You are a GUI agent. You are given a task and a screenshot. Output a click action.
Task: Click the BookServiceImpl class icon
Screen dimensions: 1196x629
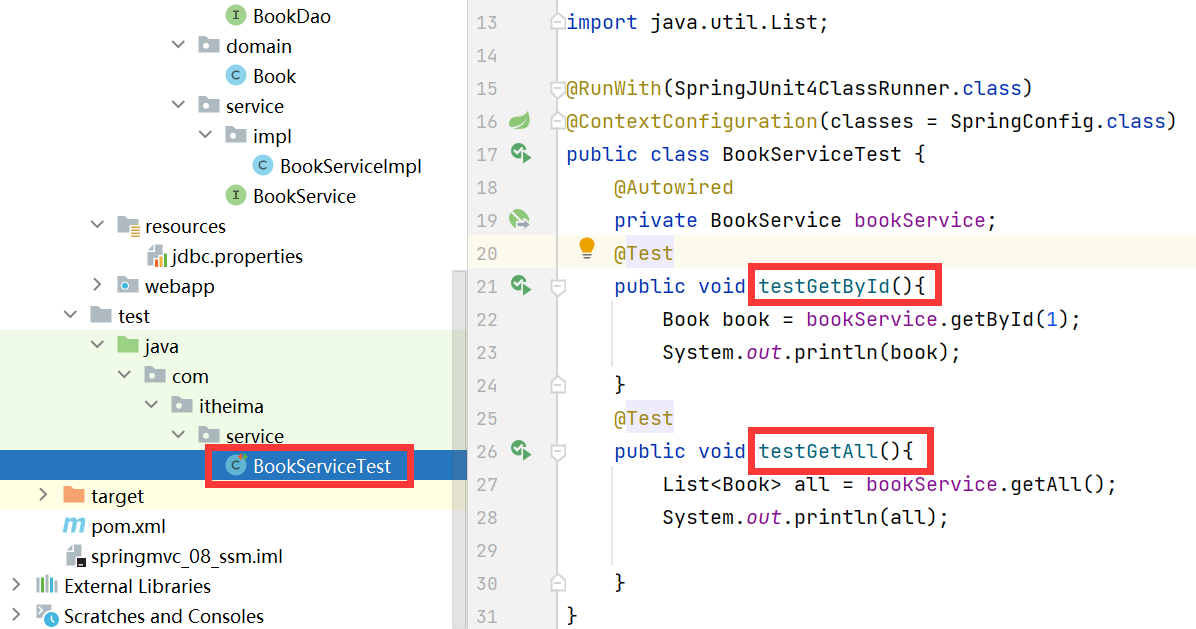[262, 165]
